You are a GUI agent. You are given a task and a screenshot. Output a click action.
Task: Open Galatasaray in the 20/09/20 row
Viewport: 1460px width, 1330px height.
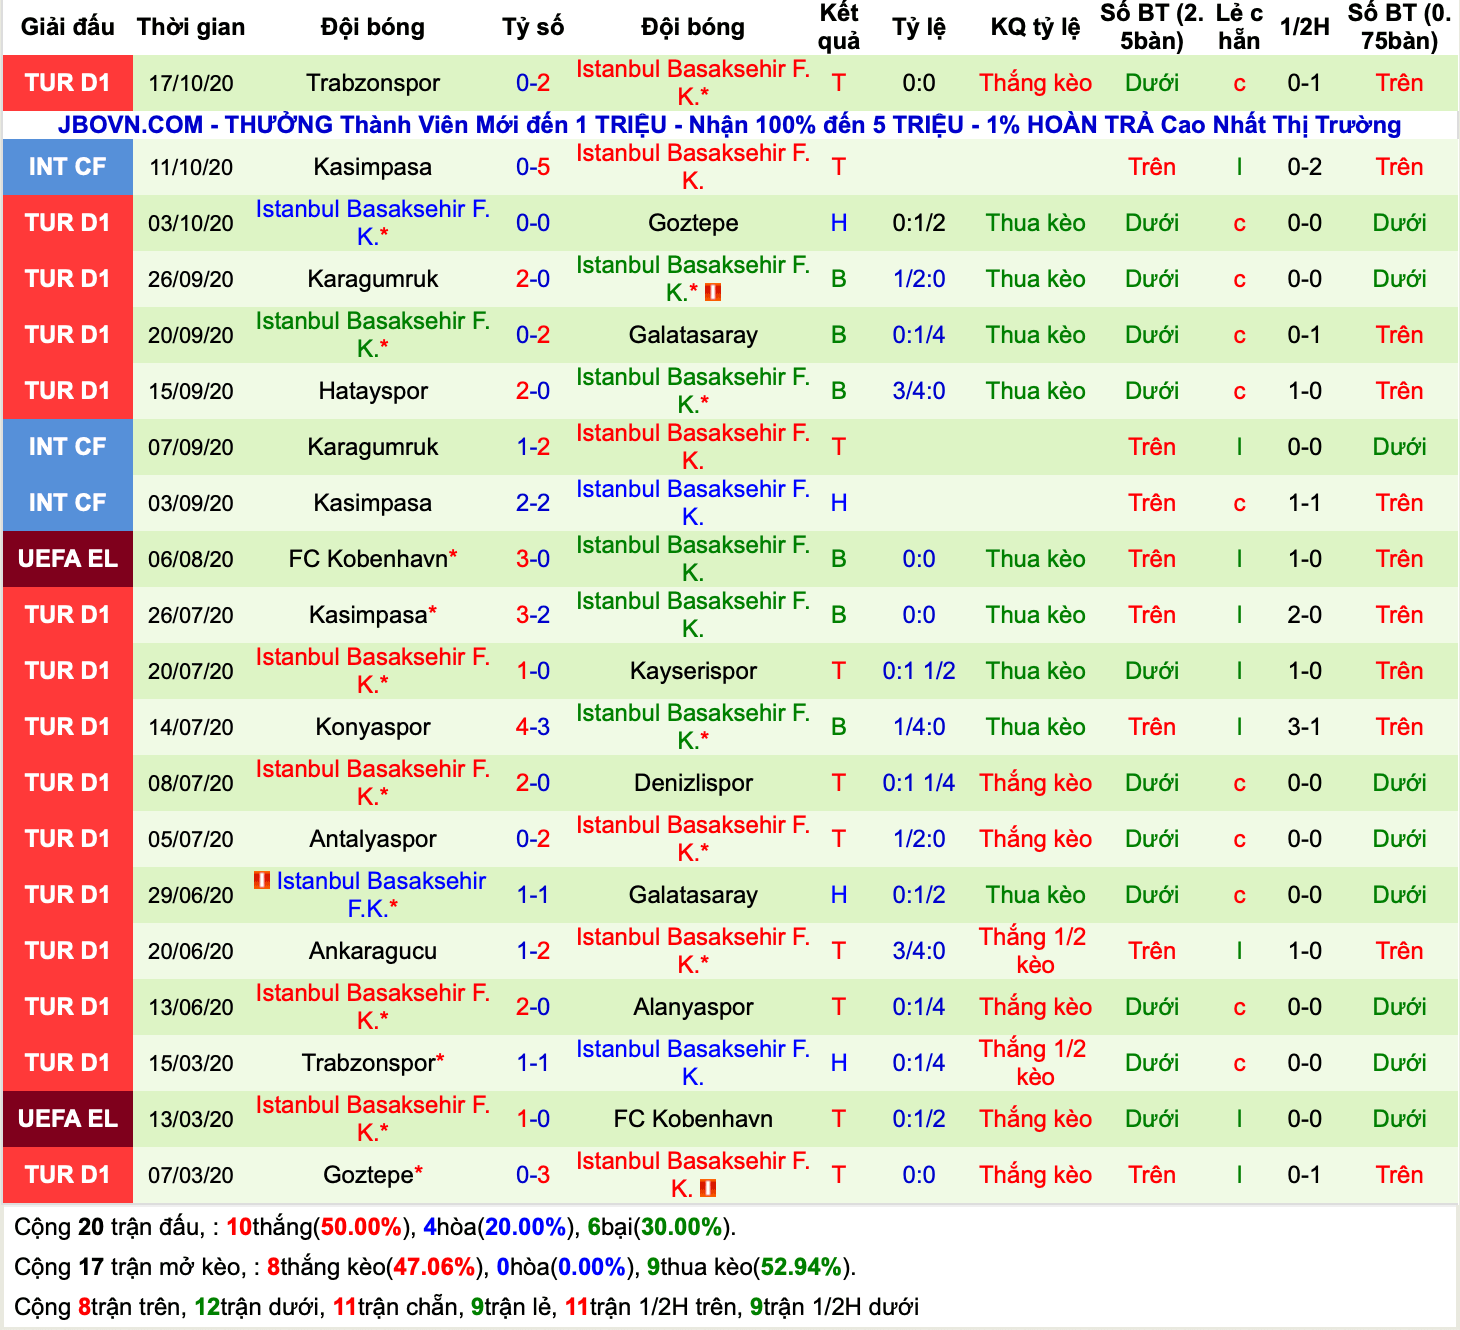693,335
